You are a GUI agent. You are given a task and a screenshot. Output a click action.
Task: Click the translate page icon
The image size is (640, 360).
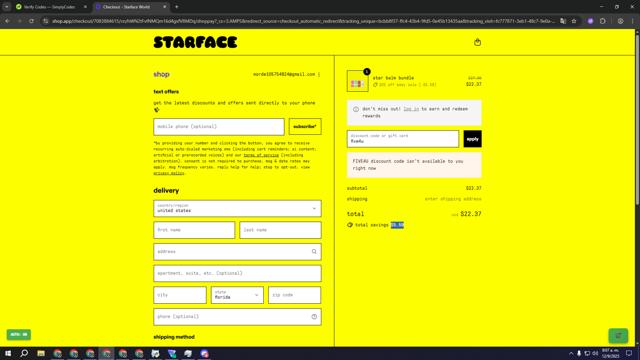point(563,21)
